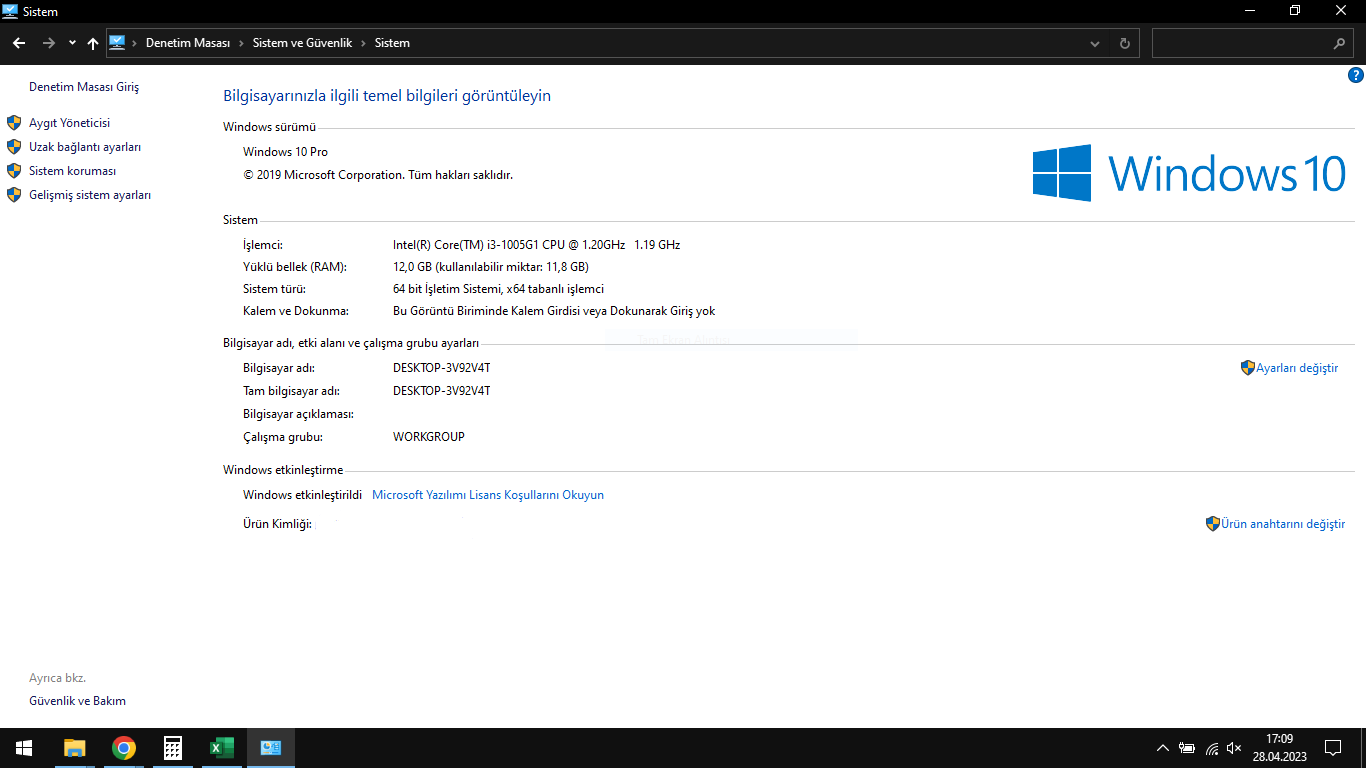Click the 64 bit İşletim Sistemi text
This screenshot has height=768, width=1366.
click(498, 289)
